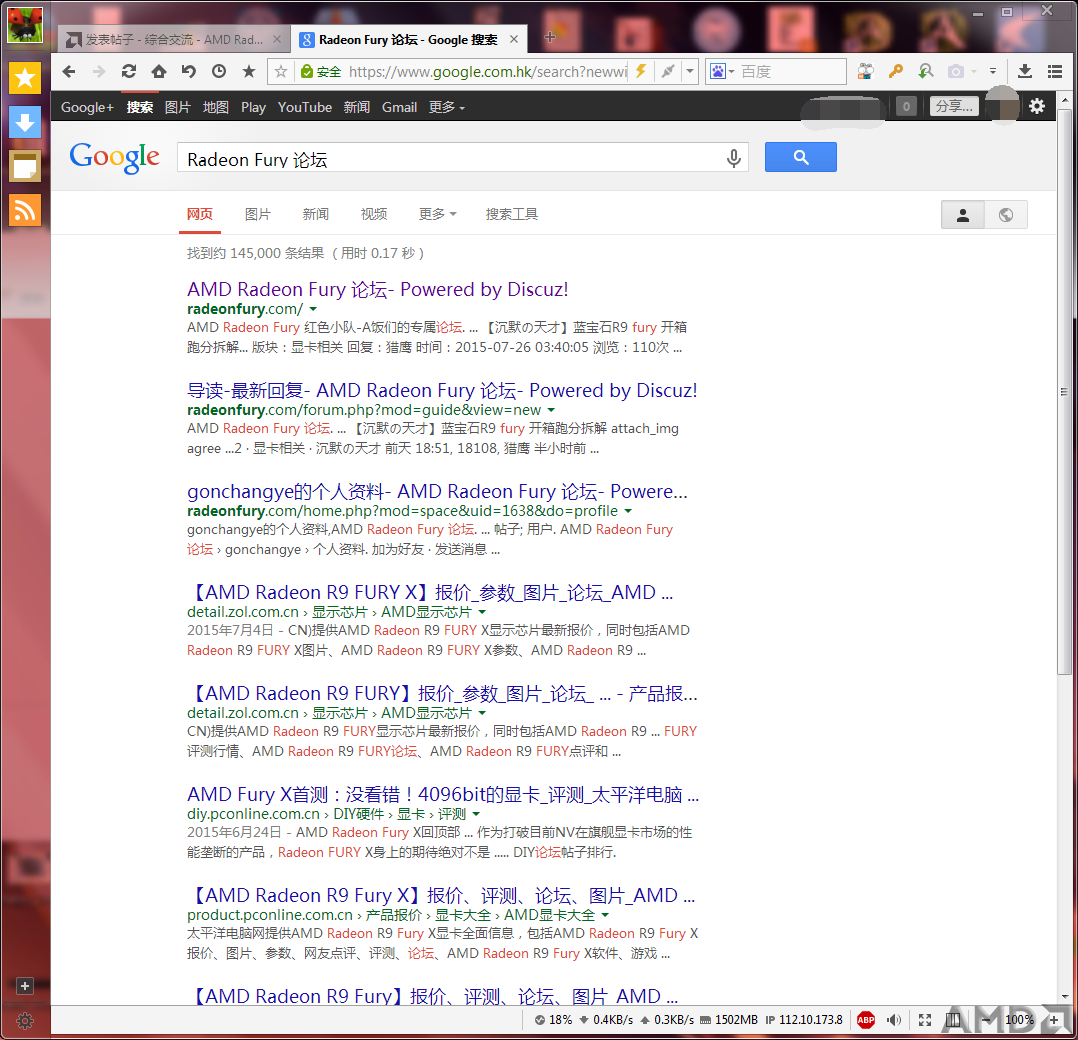
Task: Go back to the previous page
Action: (69, 71)
